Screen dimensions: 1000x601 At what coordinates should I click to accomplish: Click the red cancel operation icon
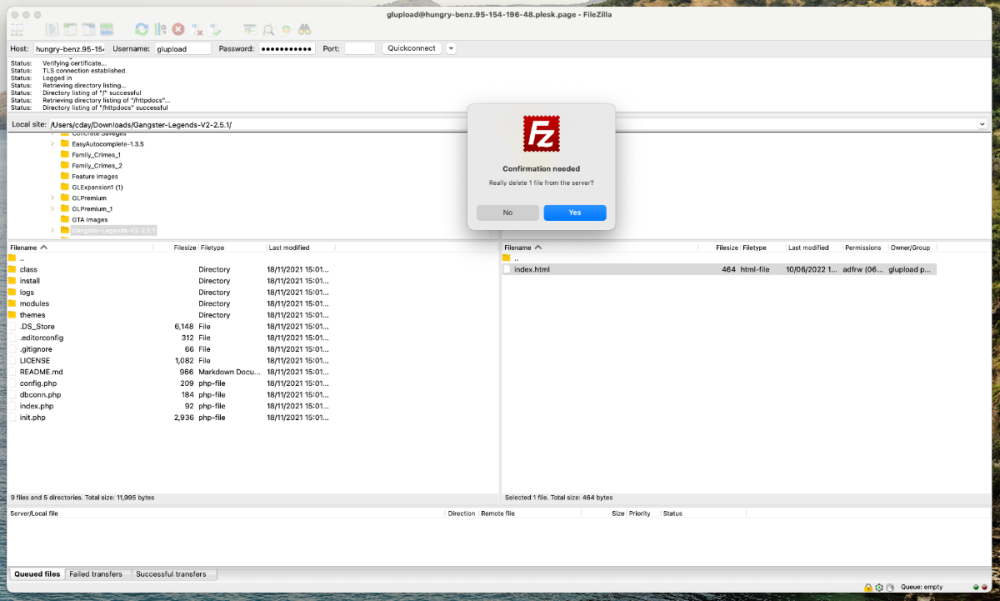pos(178,30)
